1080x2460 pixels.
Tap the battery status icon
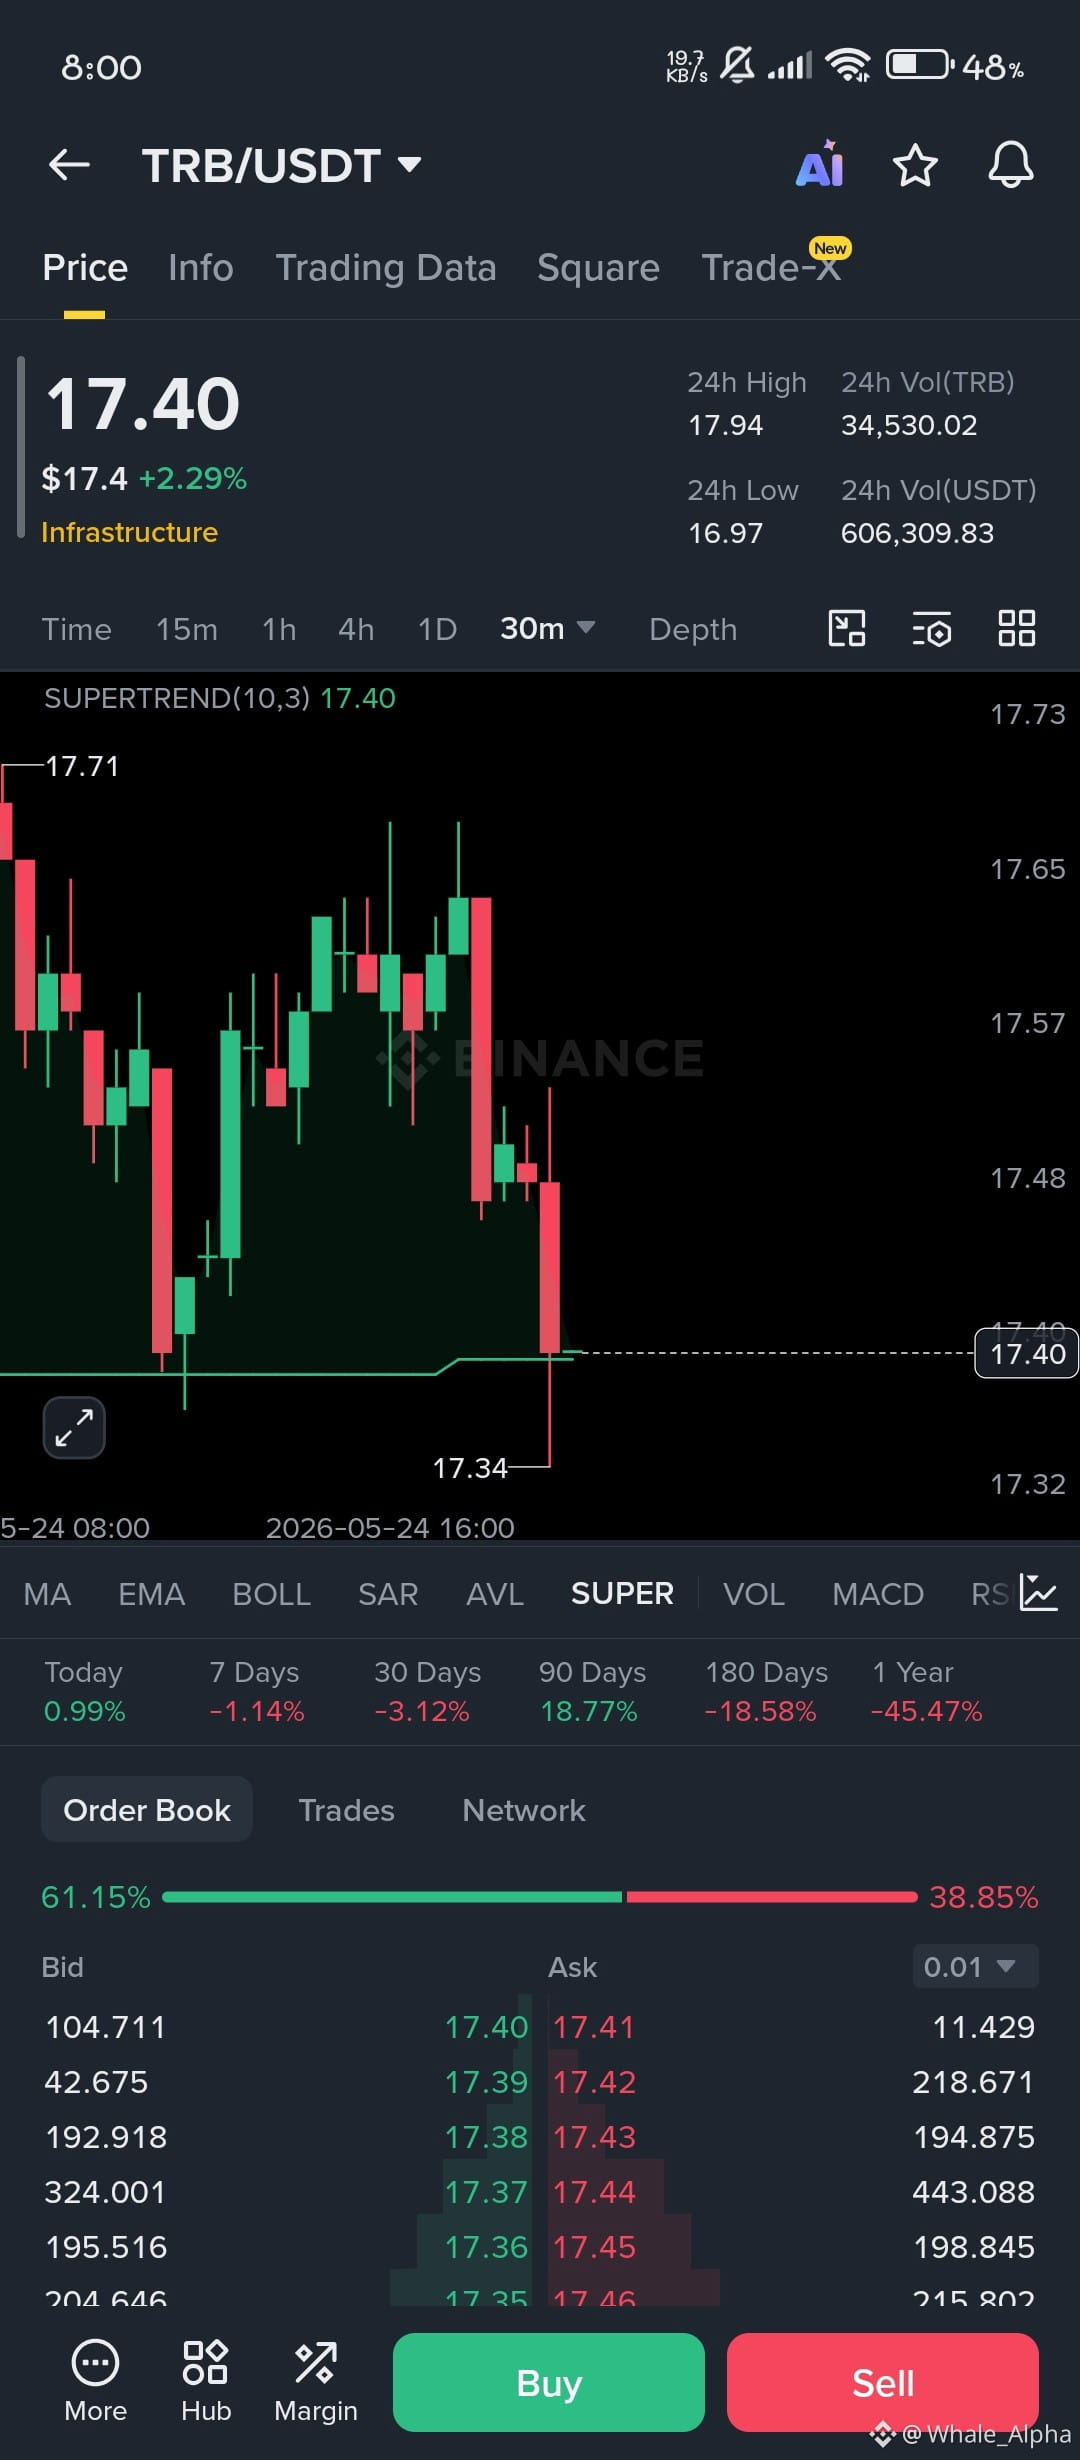918,66
